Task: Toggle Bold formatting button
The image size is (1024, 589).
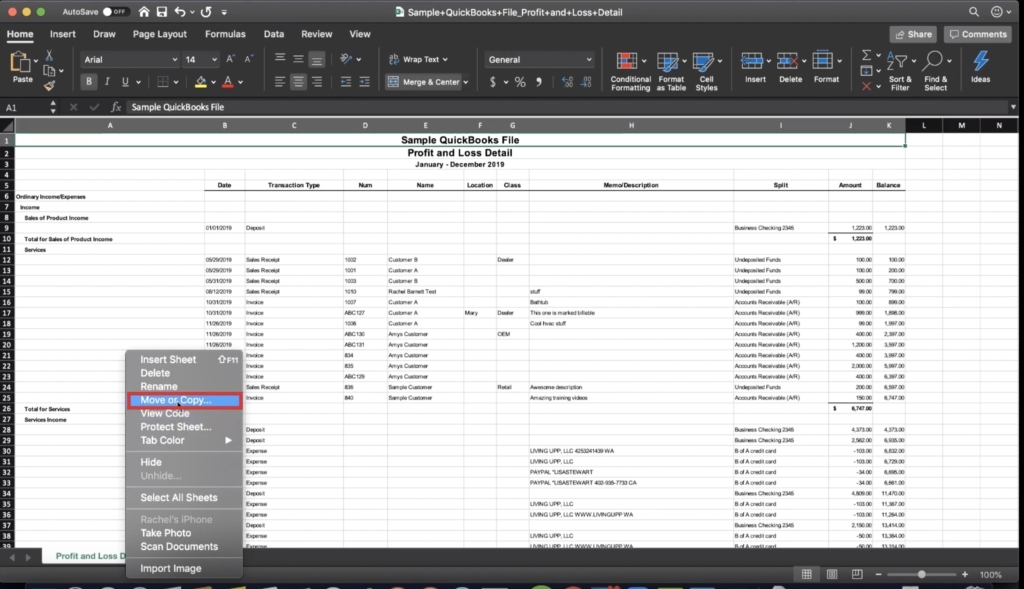Action: tap(89, 82)
